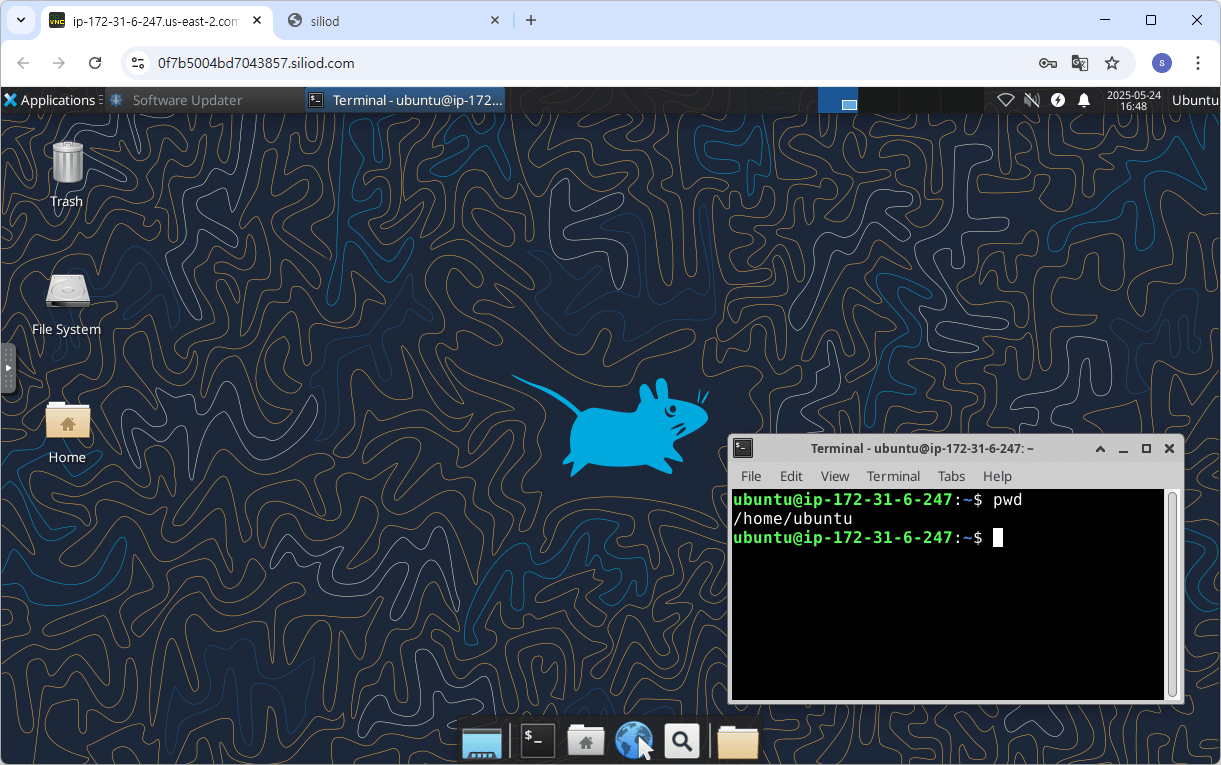Image resolution: width=1221 pixels, height=765 pixels.
Task: Open the Chrome profile avatar
Action: pyautogui.click(x=1161, y=63)
